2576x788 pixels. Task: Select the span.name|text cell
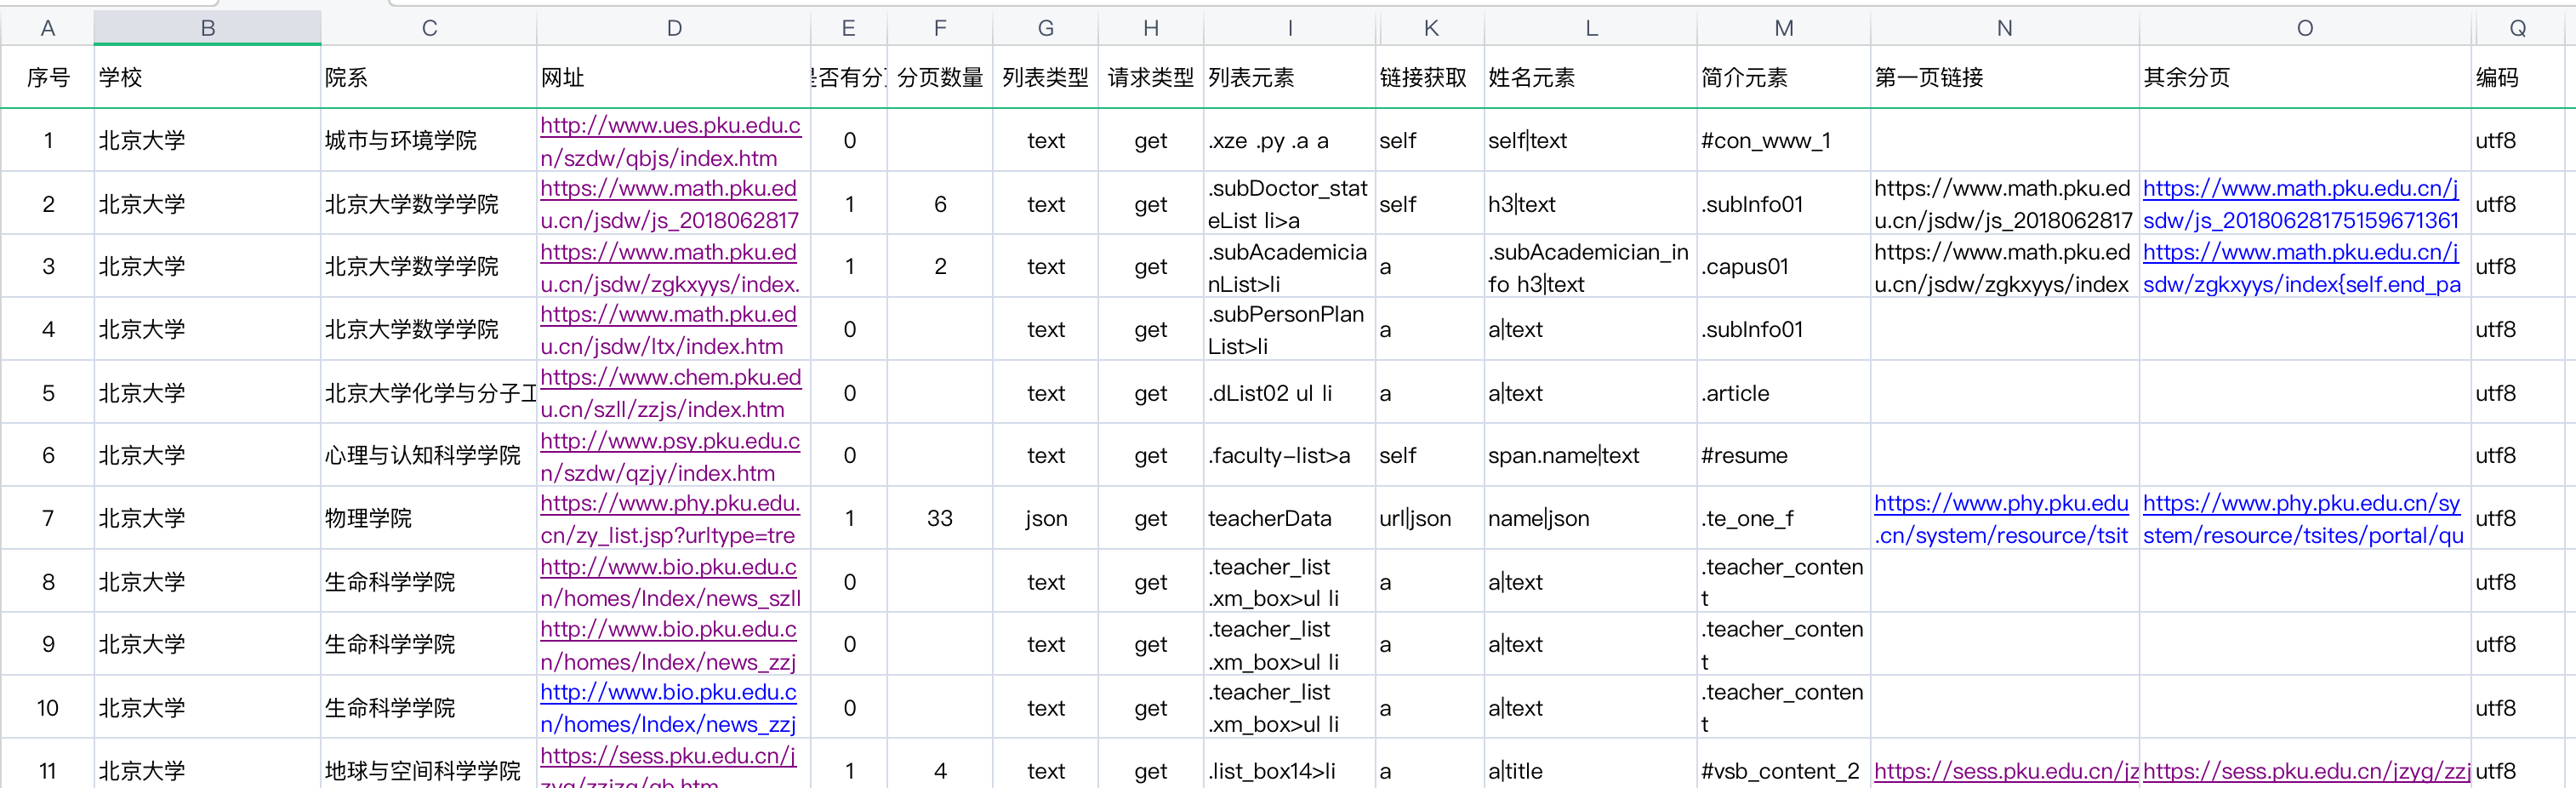coord(1591,456)
